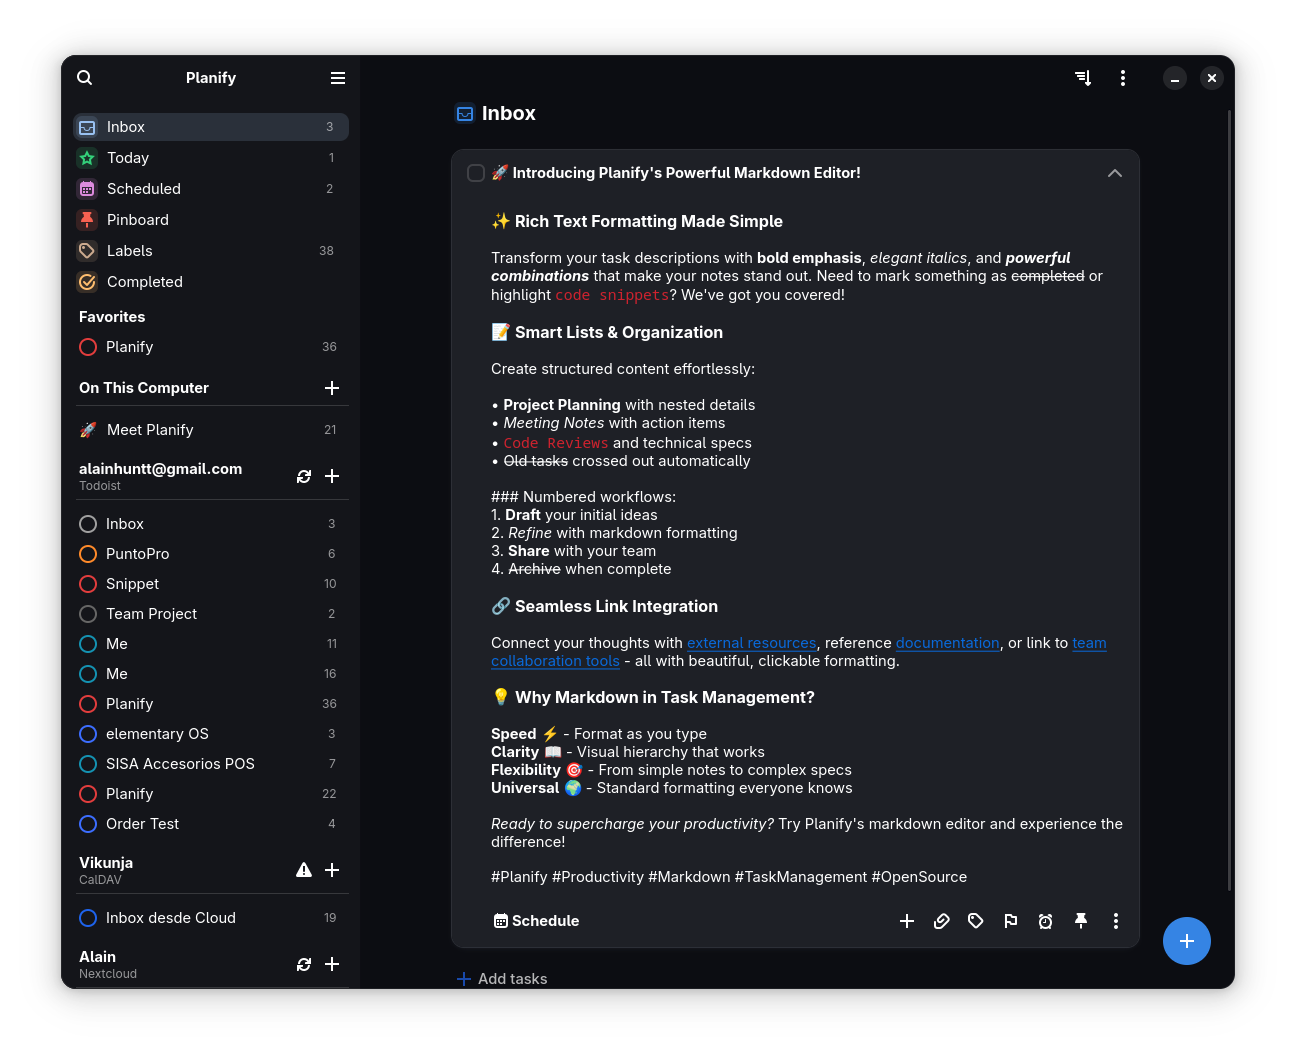1296x1056 pixels.
Task: Attach a file with the paperclip icon
Action: click(942, 921)
